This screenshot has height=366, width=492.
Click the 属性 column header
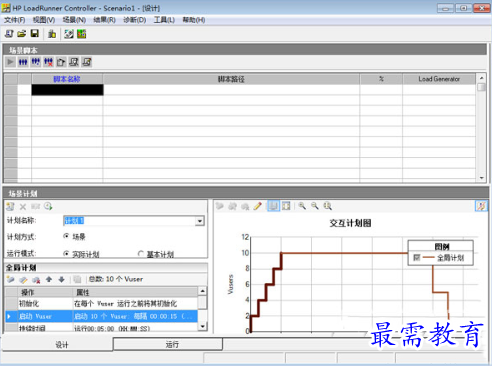pos(135,292)
